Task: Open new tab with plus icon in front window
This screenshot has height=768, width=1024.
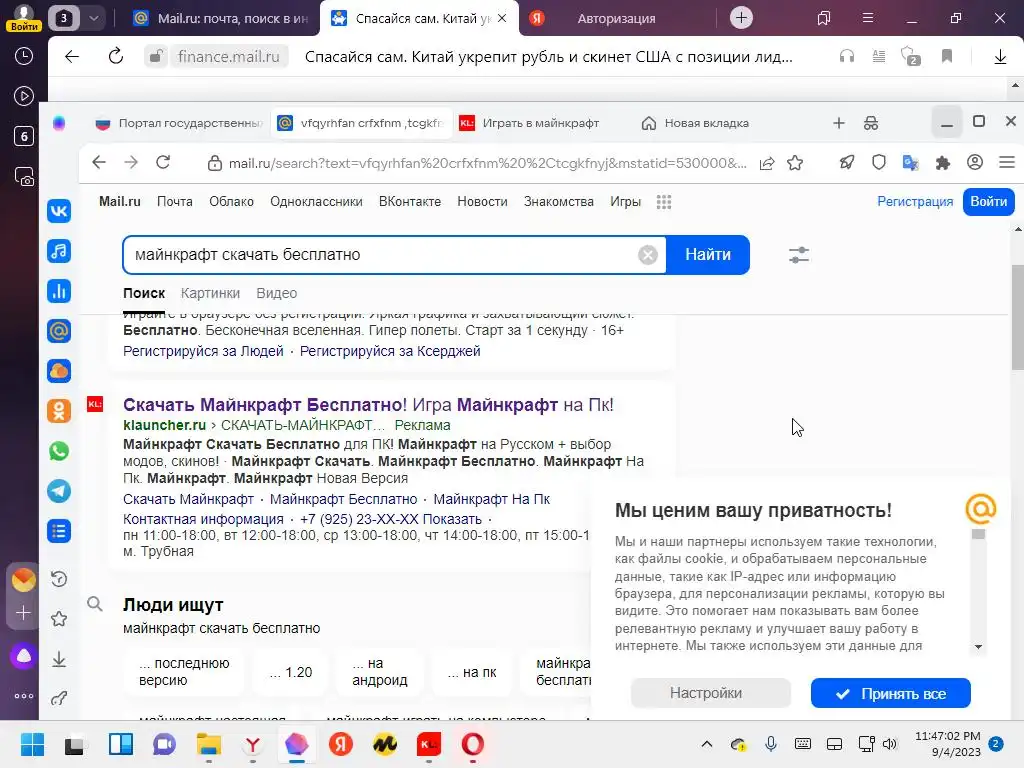Action: pos(839,123)
